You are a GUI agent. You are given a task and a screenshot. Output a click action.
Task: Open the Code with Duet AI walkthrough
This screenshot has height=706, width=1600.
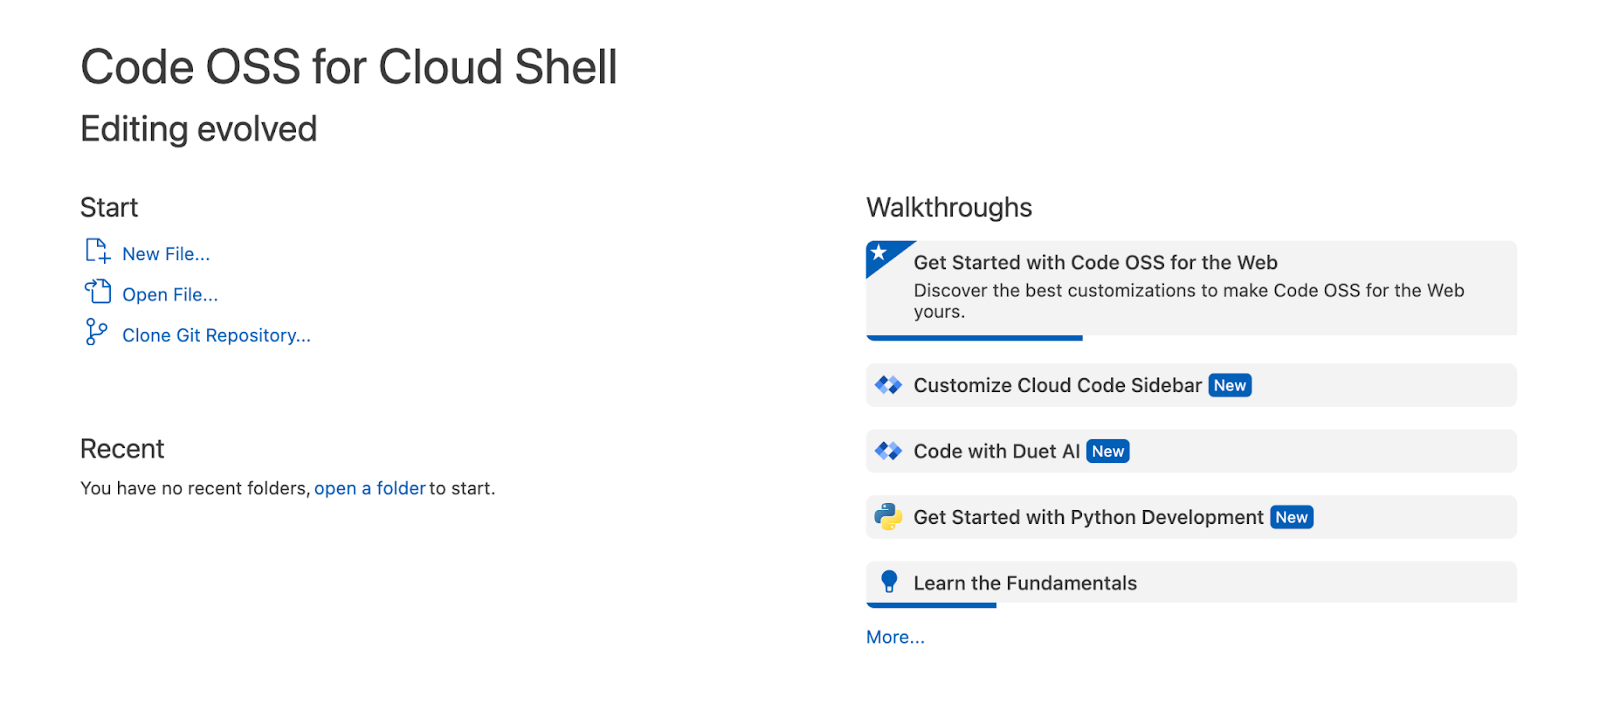1190,450
